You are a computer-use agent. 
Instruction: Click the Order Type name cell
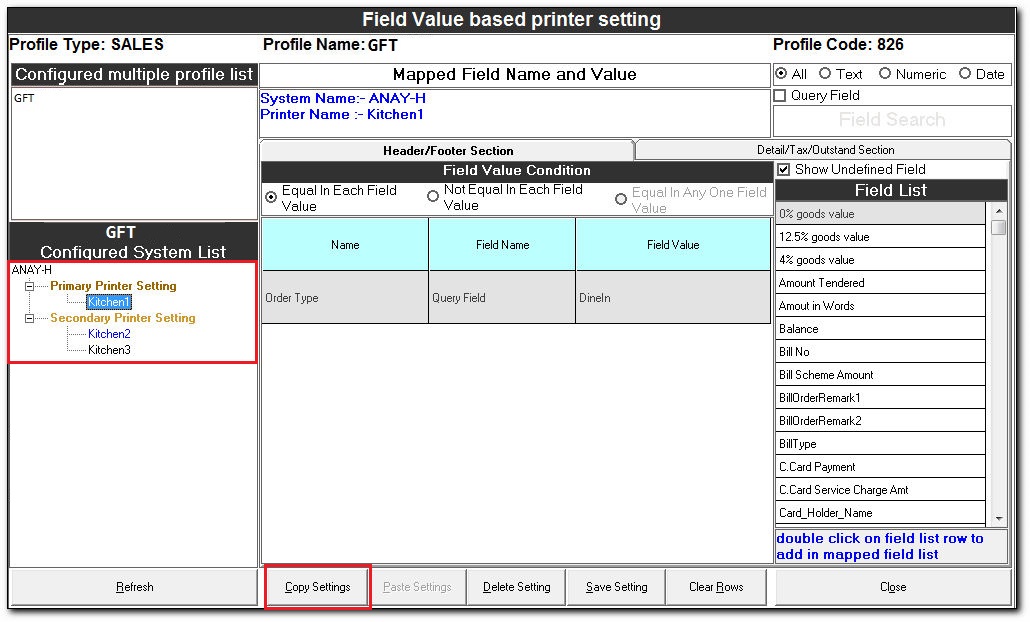point(345,298)
